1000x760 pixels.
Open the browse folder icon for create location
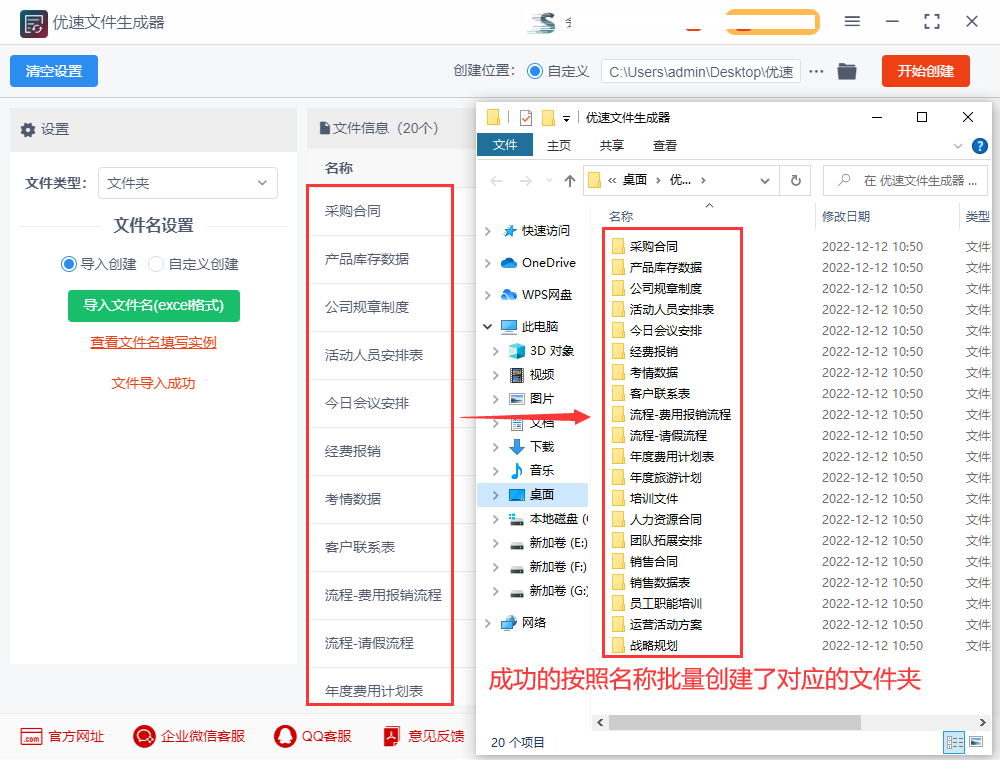(x=847, y=71)
